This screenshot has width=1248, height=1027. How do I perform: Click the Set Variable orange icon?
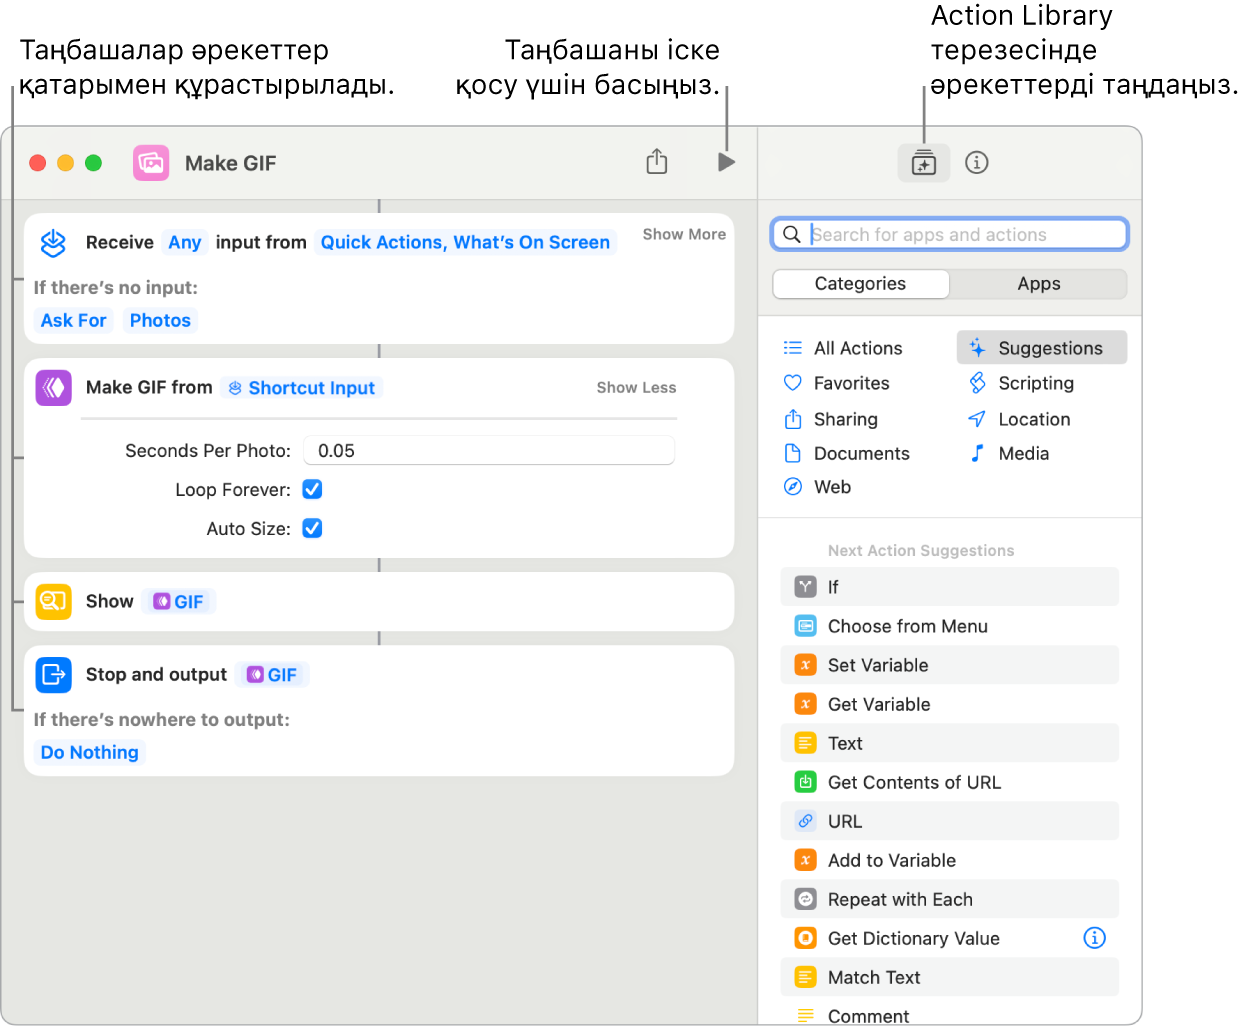(x=806, y=665)
